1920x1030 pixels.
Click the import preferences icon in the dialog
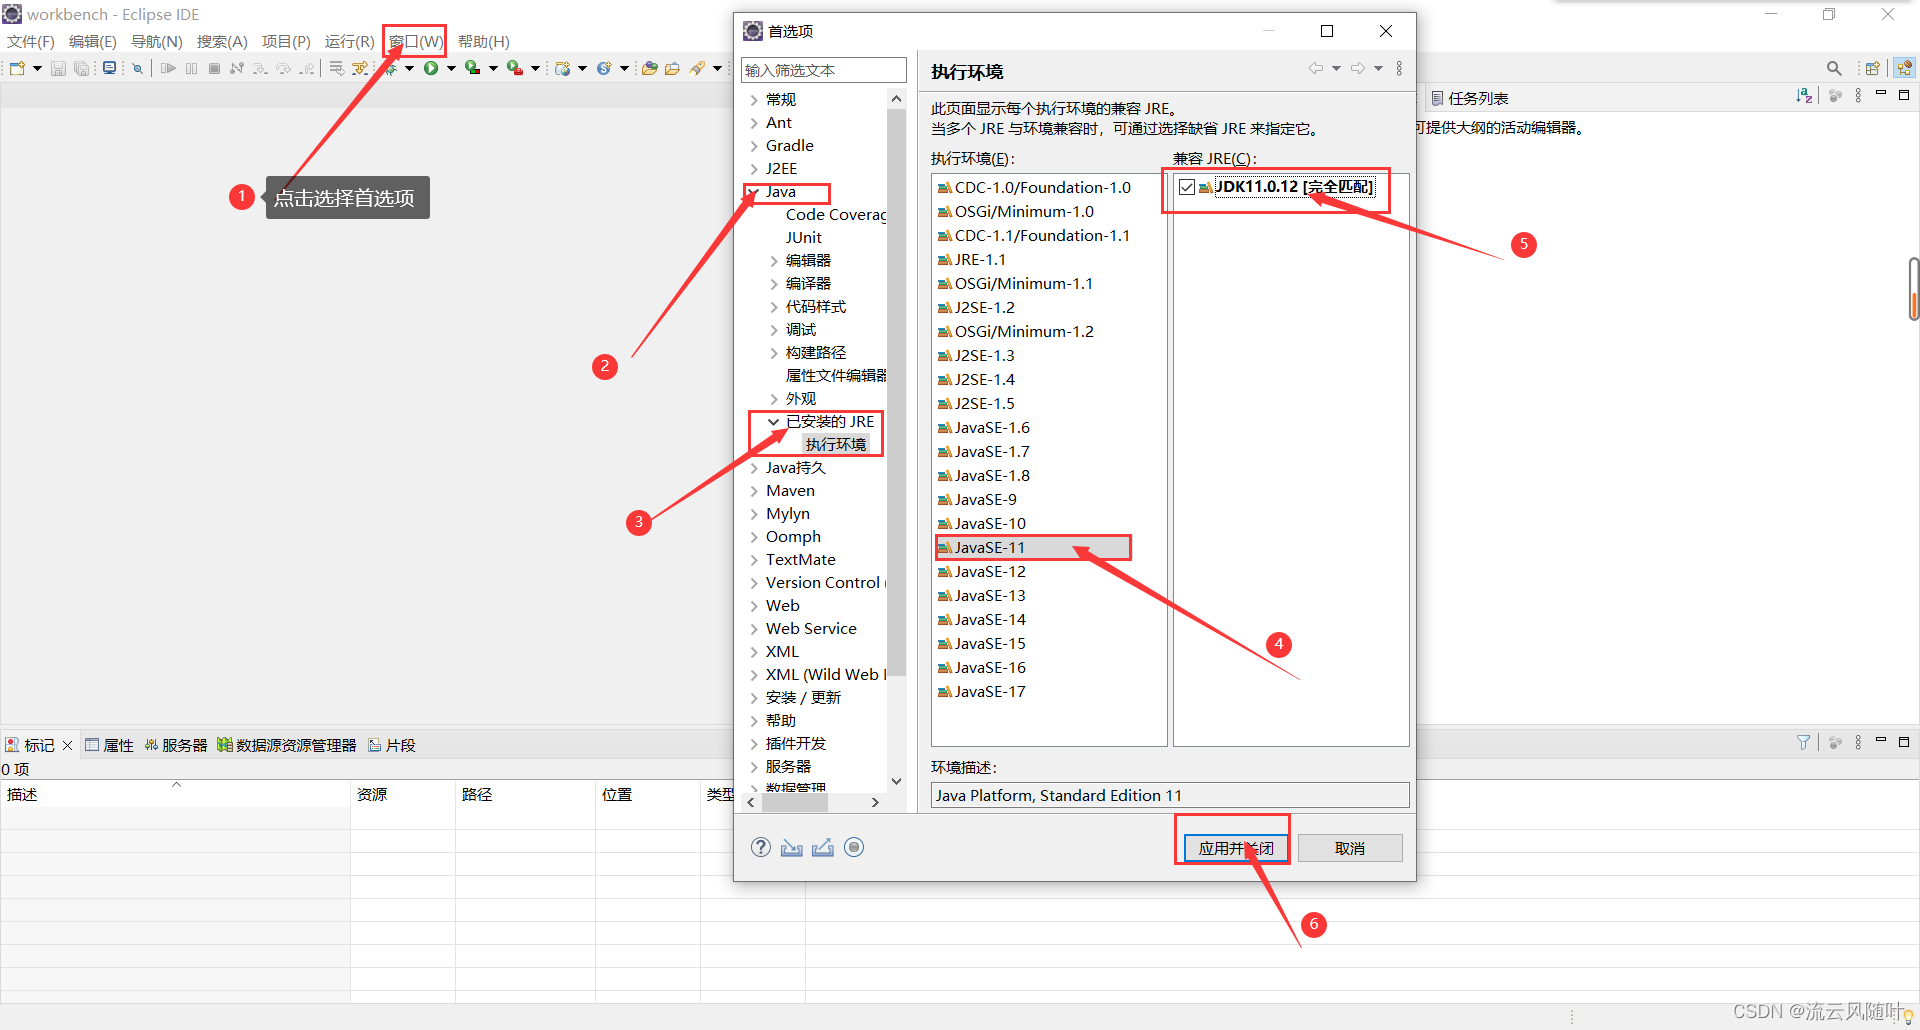point(791,847)
